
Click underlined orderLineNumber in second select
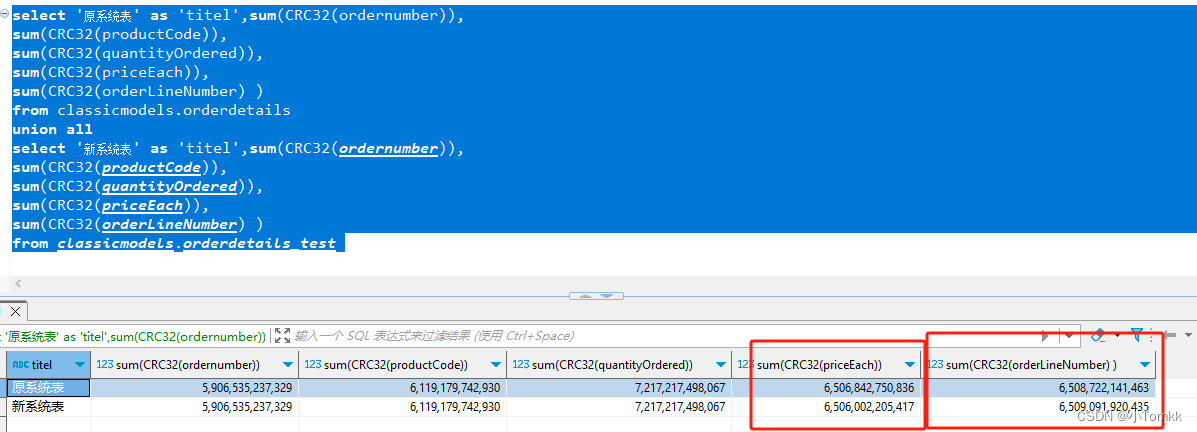pyautogui.click(x=170, y=224)
